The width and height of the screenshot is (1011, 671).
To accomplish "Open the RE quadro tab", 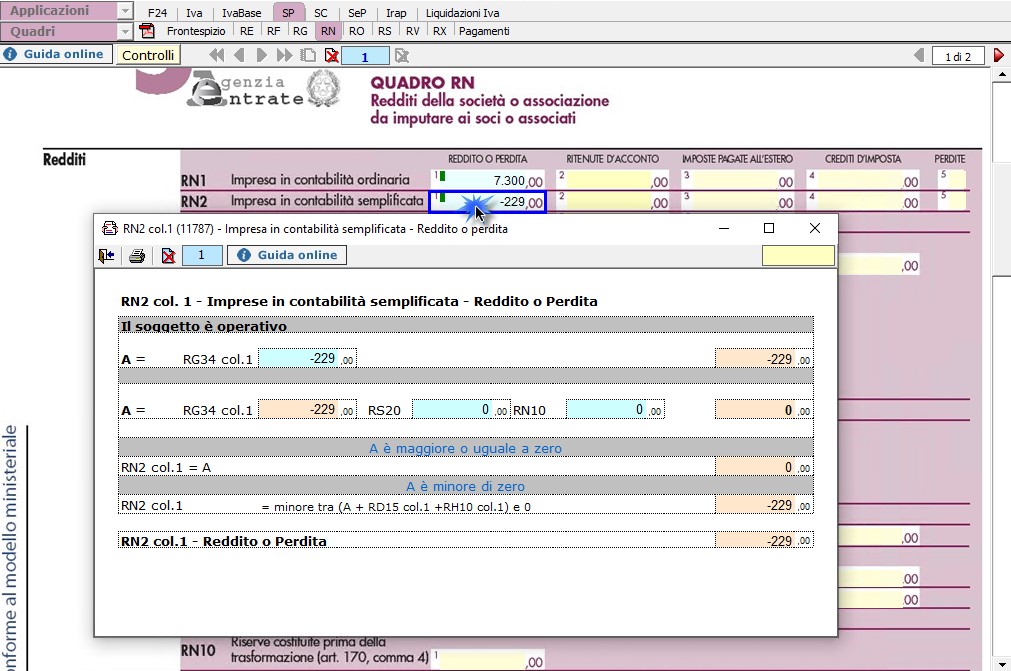I will (246, 31).
